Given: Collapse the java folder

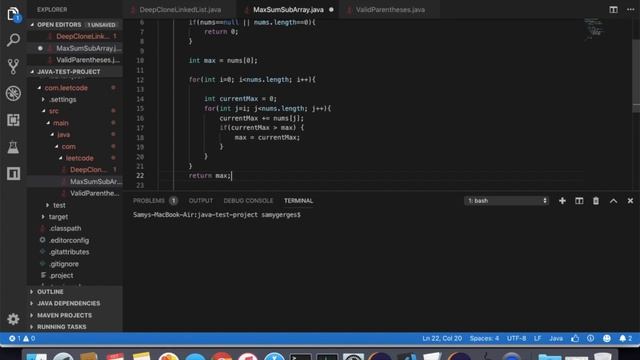Looking at the screenshot, I should 52,134.
